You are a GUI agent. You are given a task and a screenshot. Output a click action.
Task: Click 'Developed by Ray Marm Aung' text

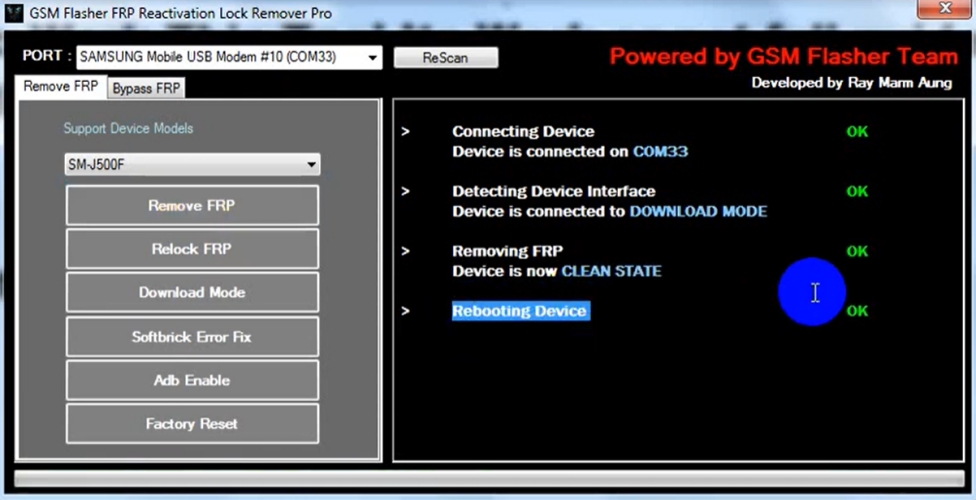tap(852, 83)
